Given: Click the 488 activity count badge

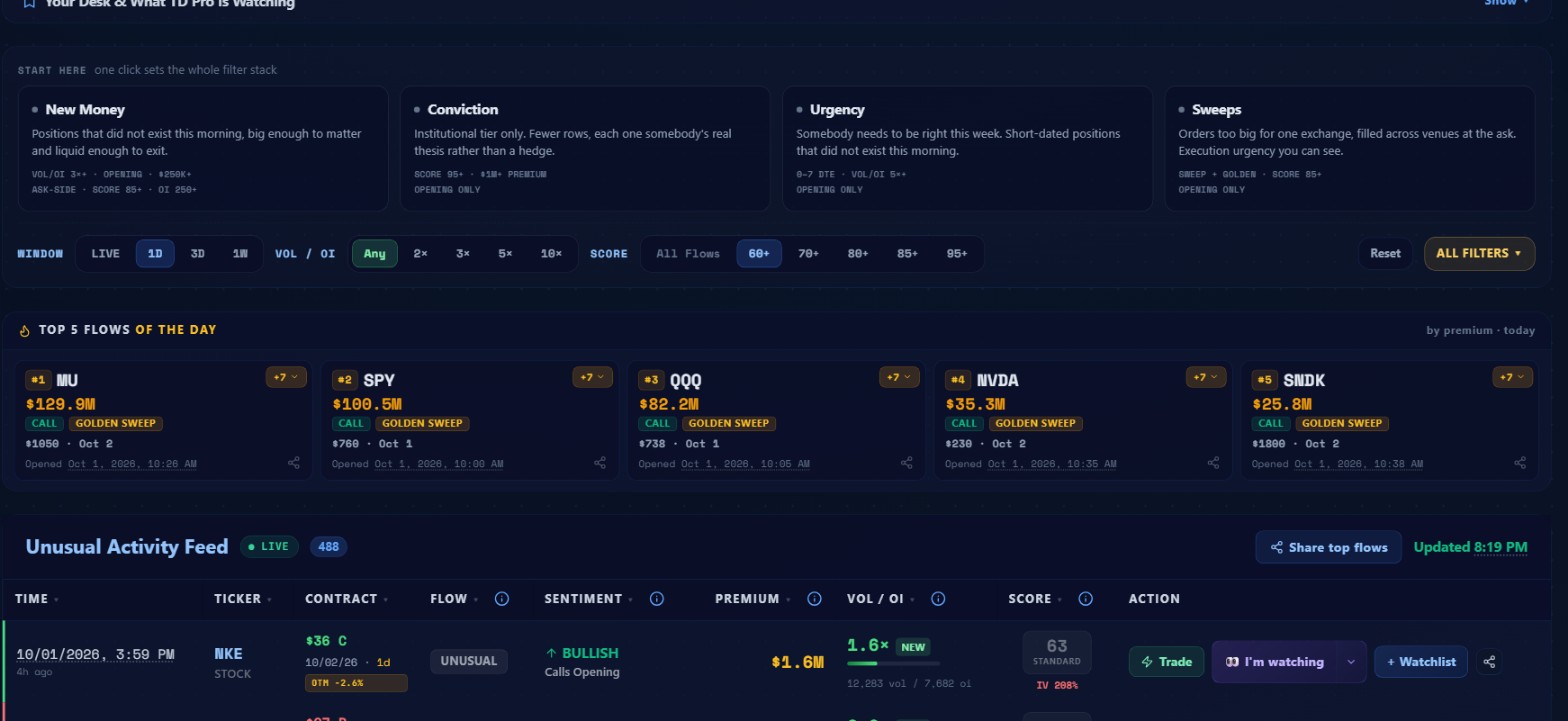Looking at the screenshot, I should point(328,547).
